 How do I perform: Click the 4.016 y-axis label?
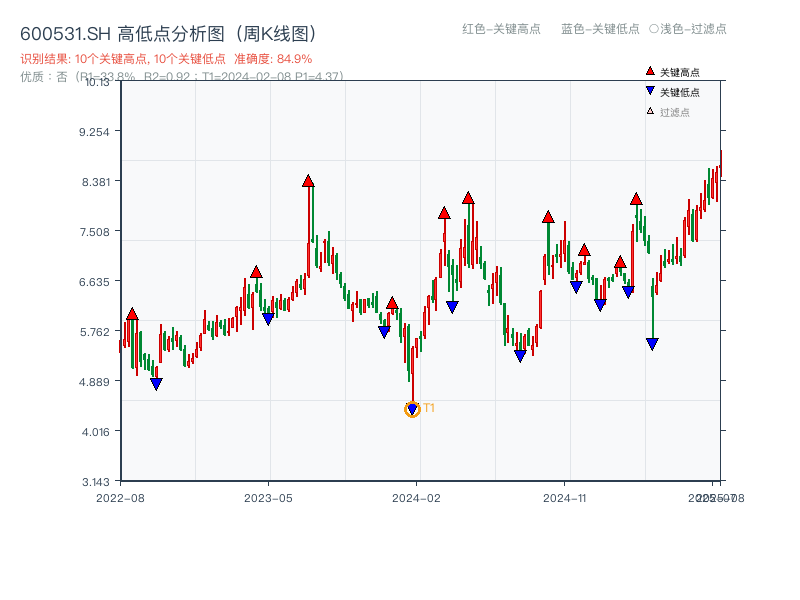click(x=95, y=432)
